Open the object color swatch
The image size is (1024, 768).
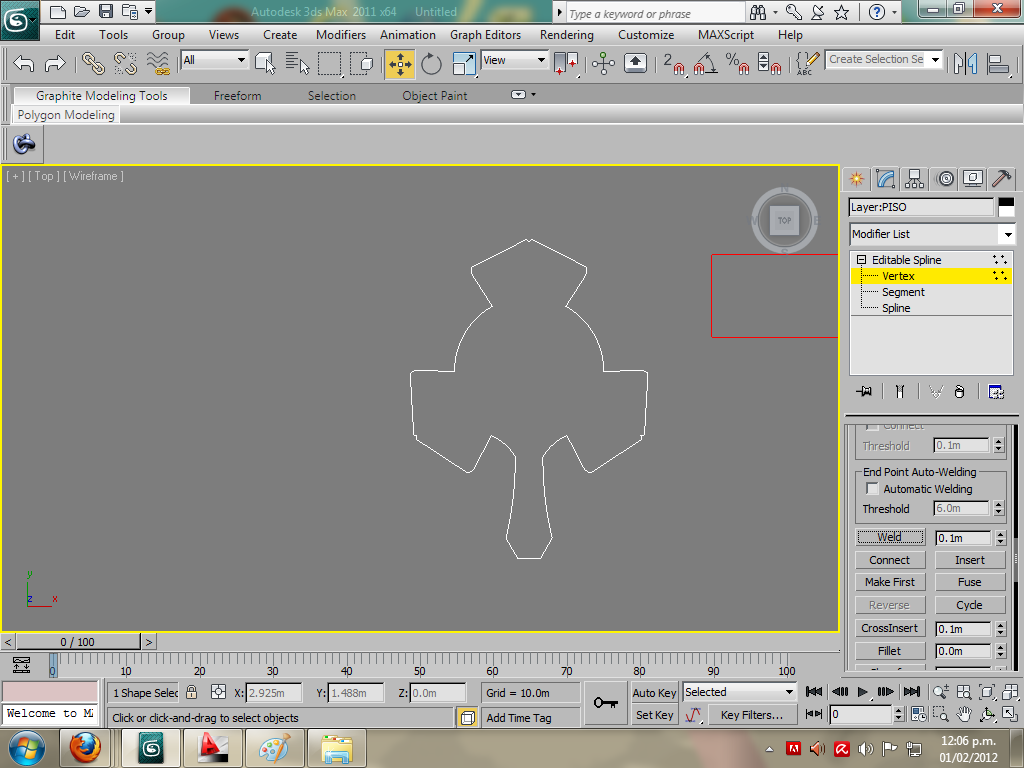[x=1006, y=207]
